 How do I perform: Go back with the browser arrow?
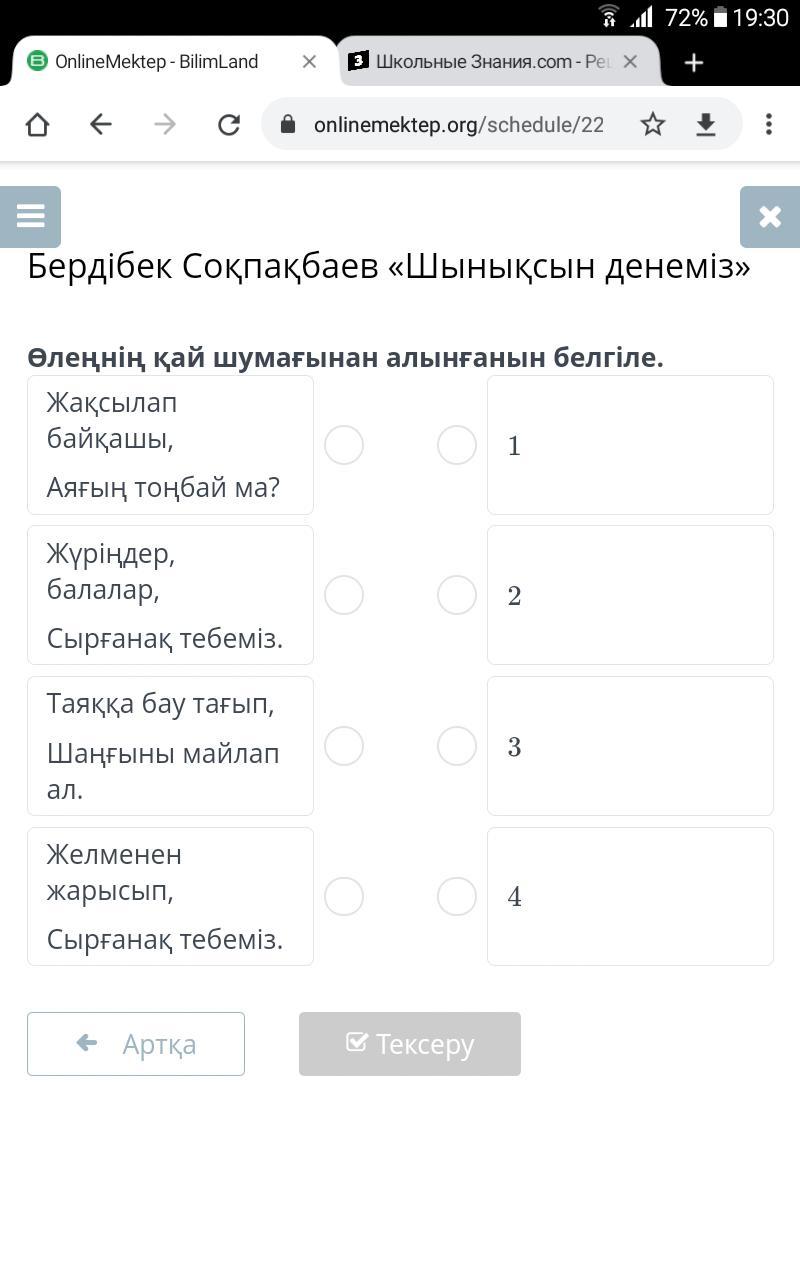(x=100, y=124)
